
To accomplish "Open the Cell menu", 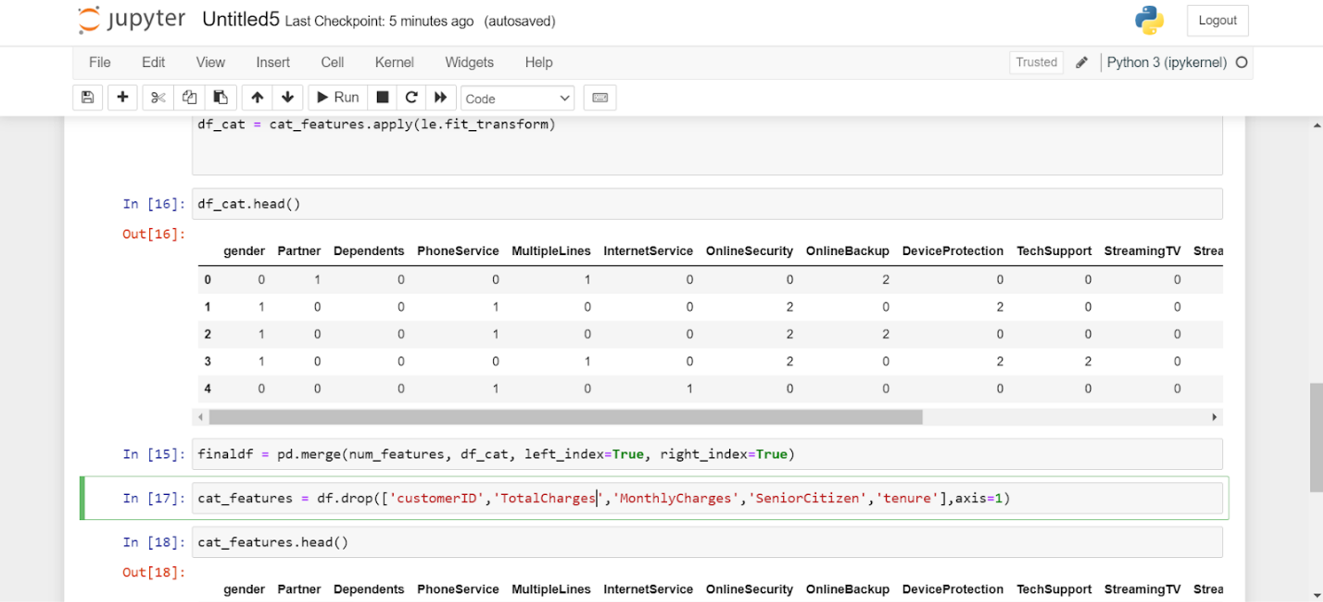I will [332, 62].
